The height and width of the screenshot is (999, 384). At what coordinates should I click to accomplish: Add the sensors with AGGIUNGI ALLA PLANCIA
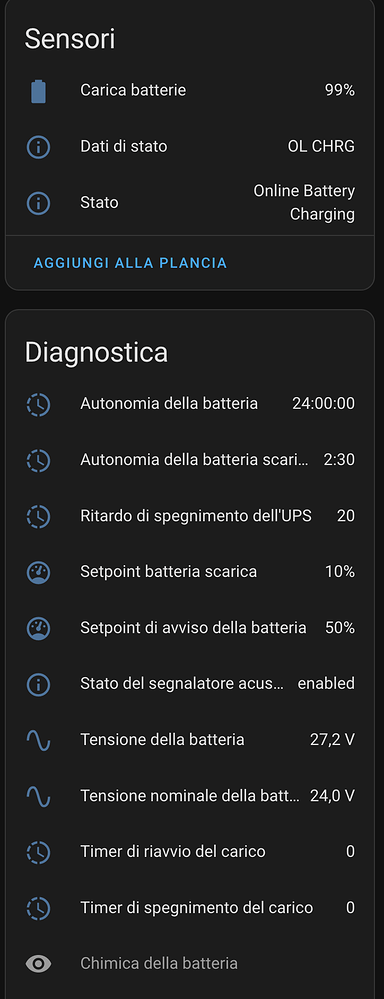[x=130, y=262]
